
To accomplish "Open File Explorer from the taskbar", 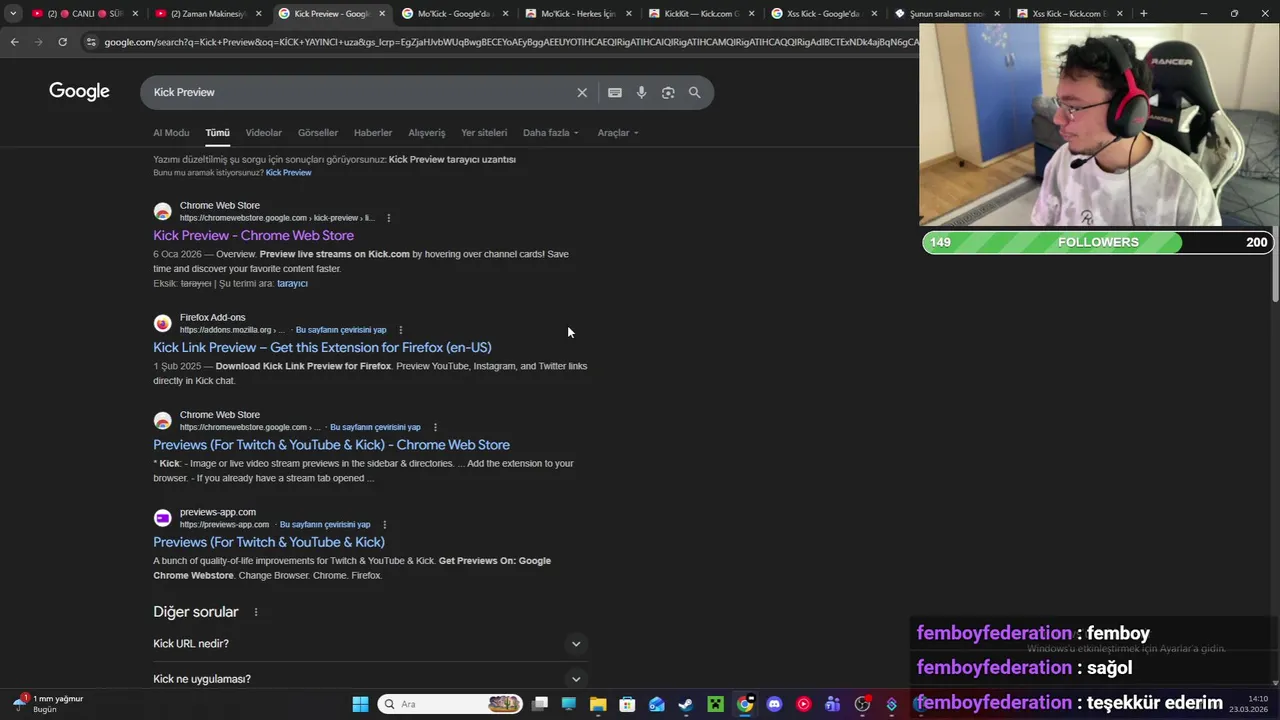I will tap(598, 704).
